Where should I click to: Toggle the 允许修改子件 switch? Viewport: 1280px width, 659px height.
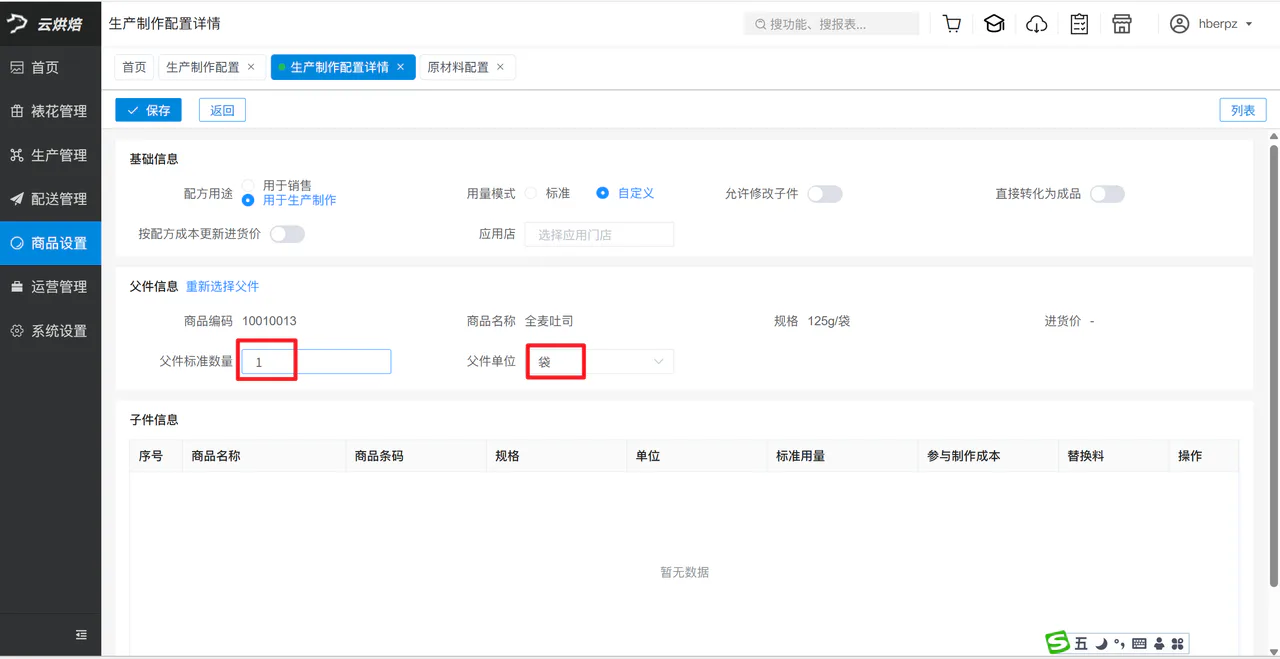[x=825, y=194]
